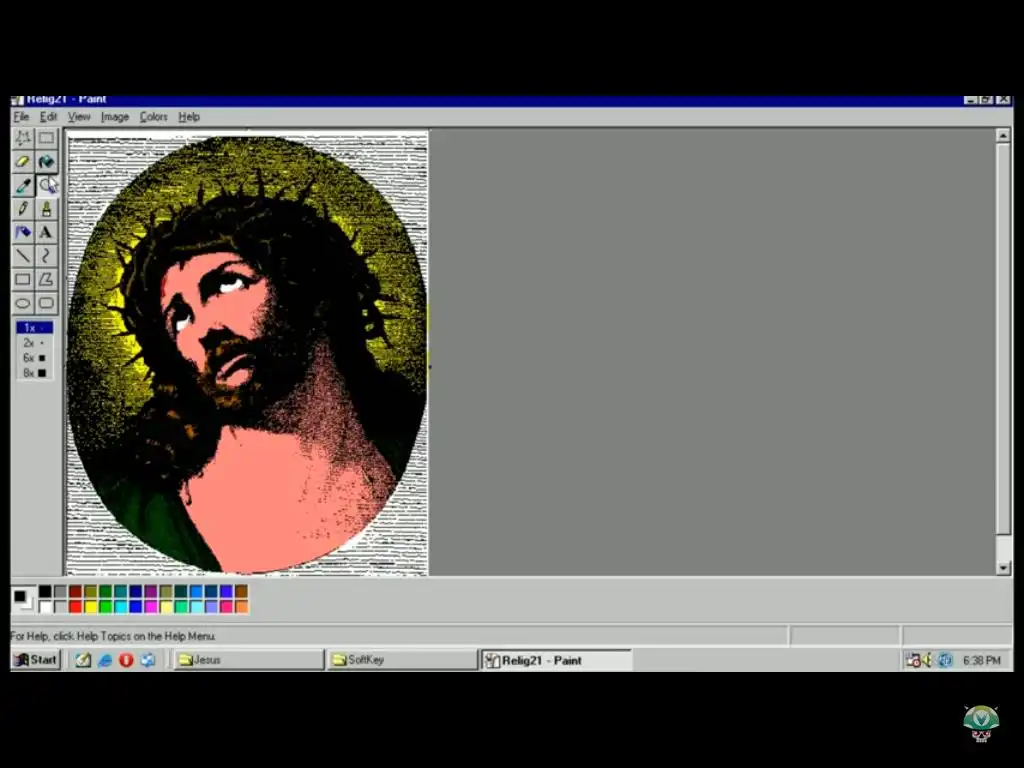Open the View menu
Screen dimensions: 1024x768
tap(79, 117)
